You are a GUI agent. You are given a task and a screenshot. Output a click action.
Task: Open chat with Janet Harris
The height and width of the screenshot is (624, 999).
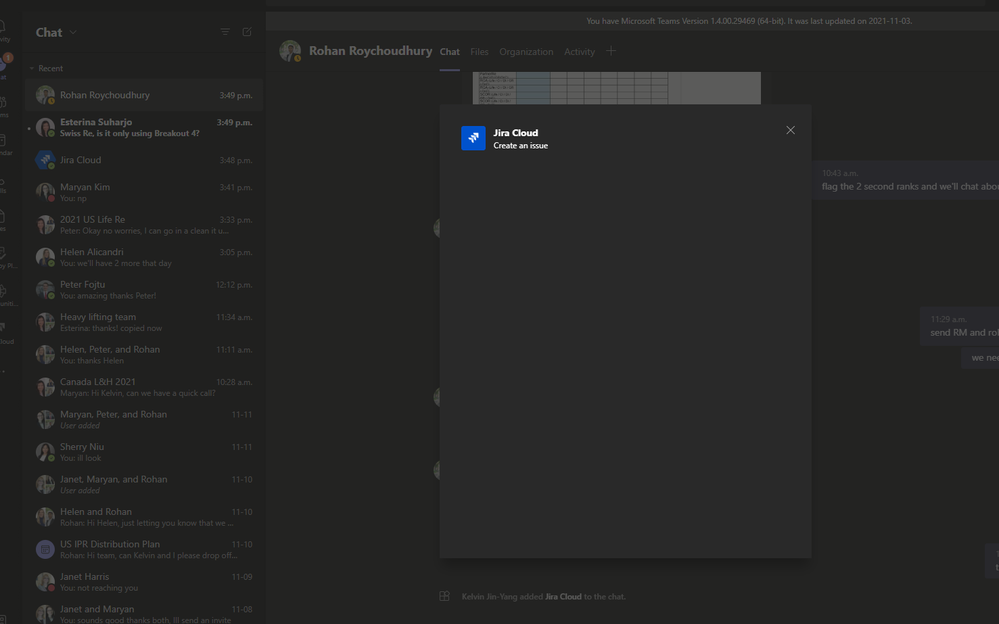(x=144, y=583)
